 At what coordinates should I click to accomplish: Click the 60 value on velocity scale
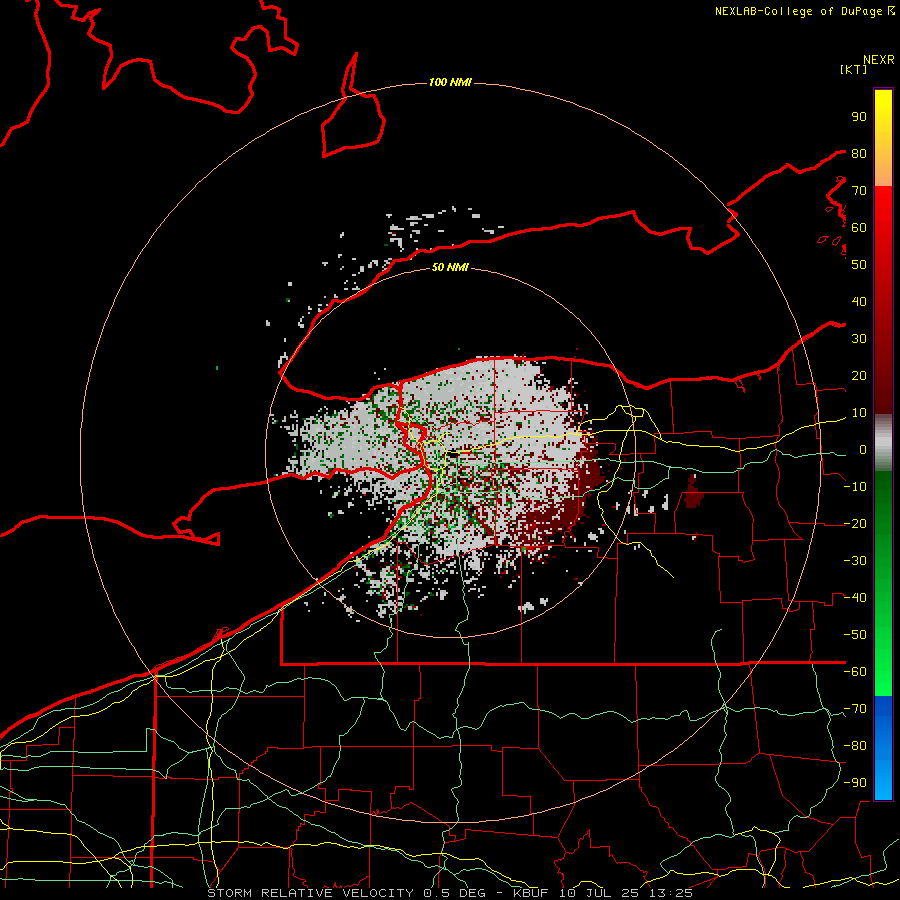click(859, 228)
